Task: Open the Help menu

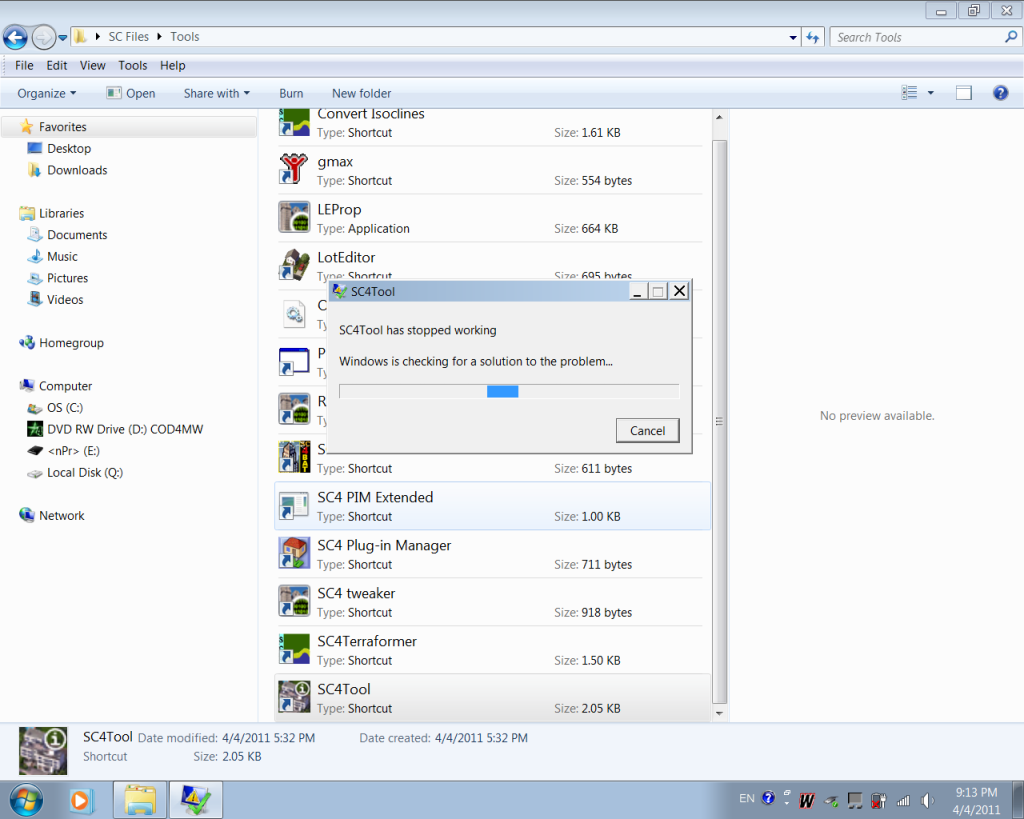Action: [x=172, y=65]
